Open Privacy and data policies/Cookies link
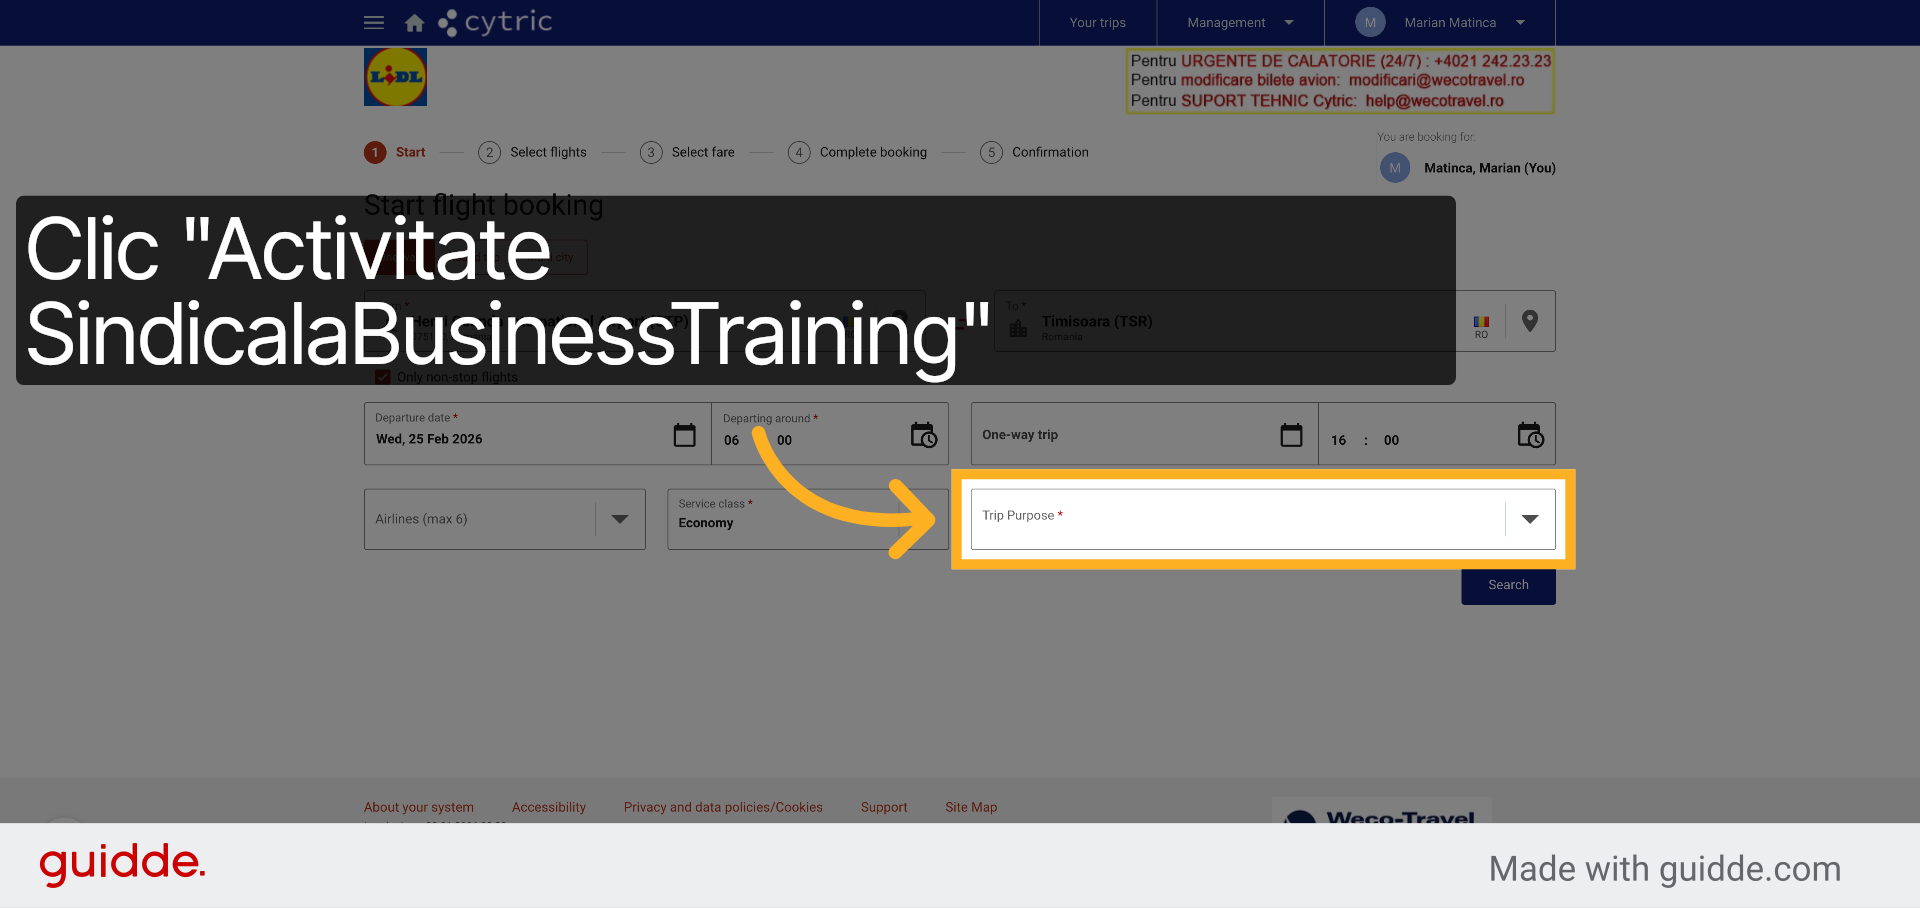Image resolution: width=1920 pixels, height=908 pixels. tap(723, 807)
